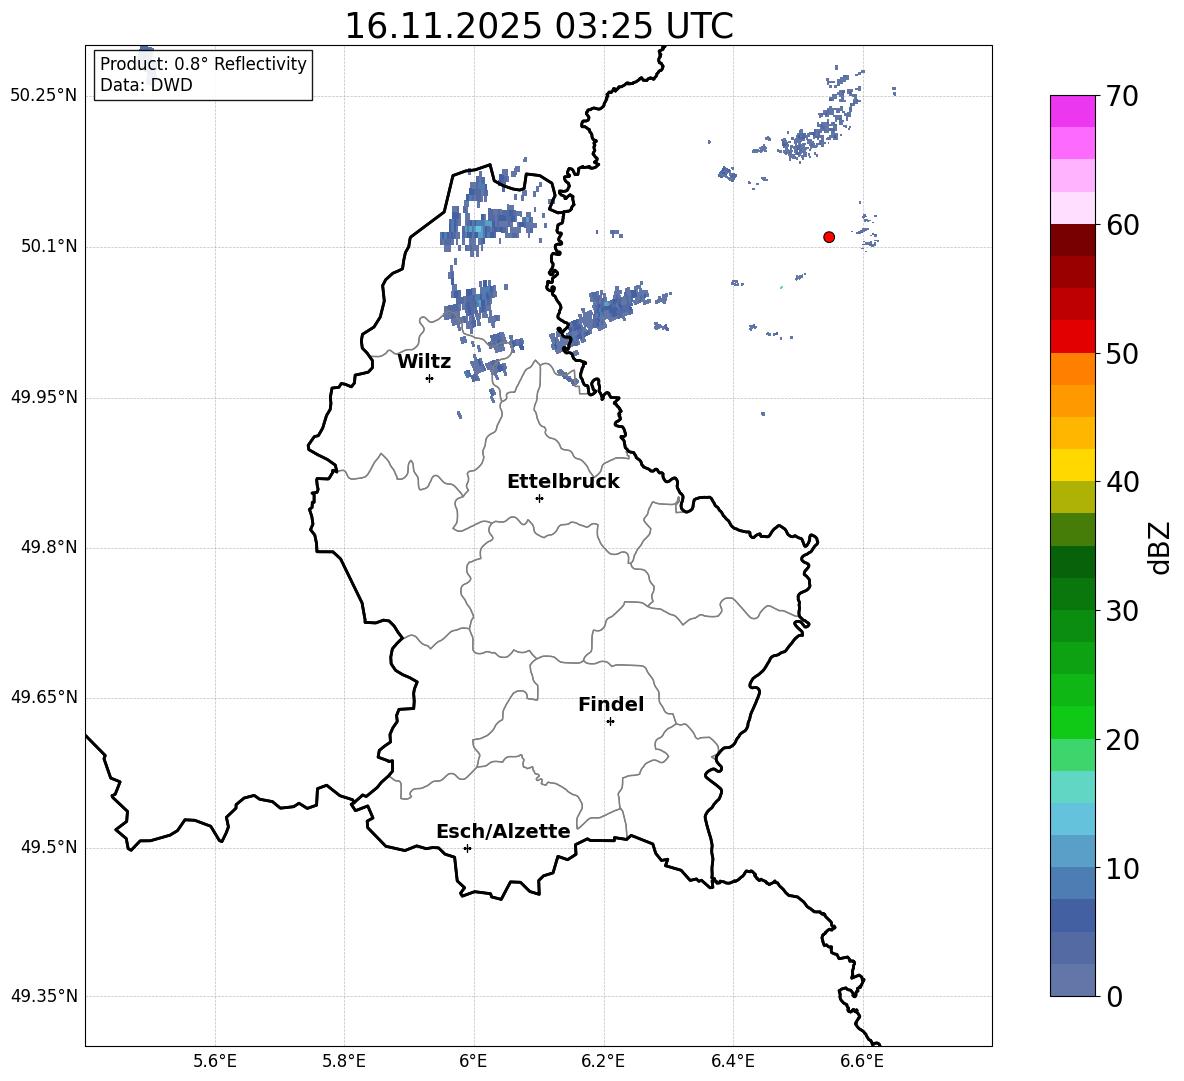Click the 6°E longitude label
The image size is (1184, 1081).
[473, 1061]
